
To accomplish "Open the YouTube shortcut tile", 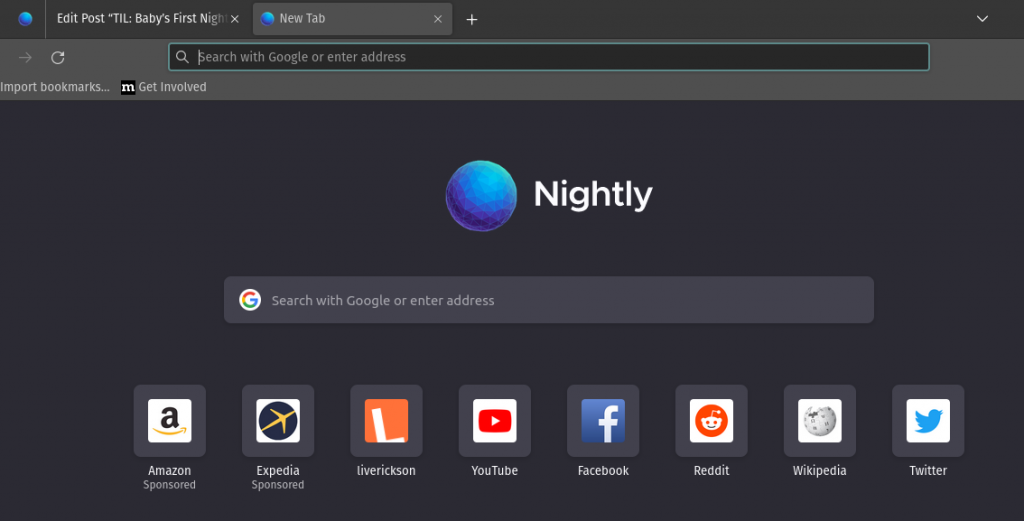I will pyautogui.click(x=494, y=420).
